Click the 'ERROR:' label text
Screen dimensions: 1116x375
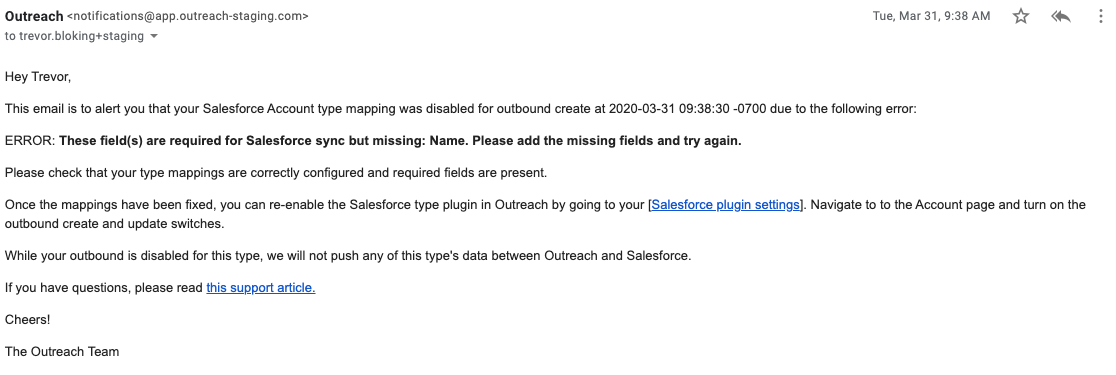30,141
